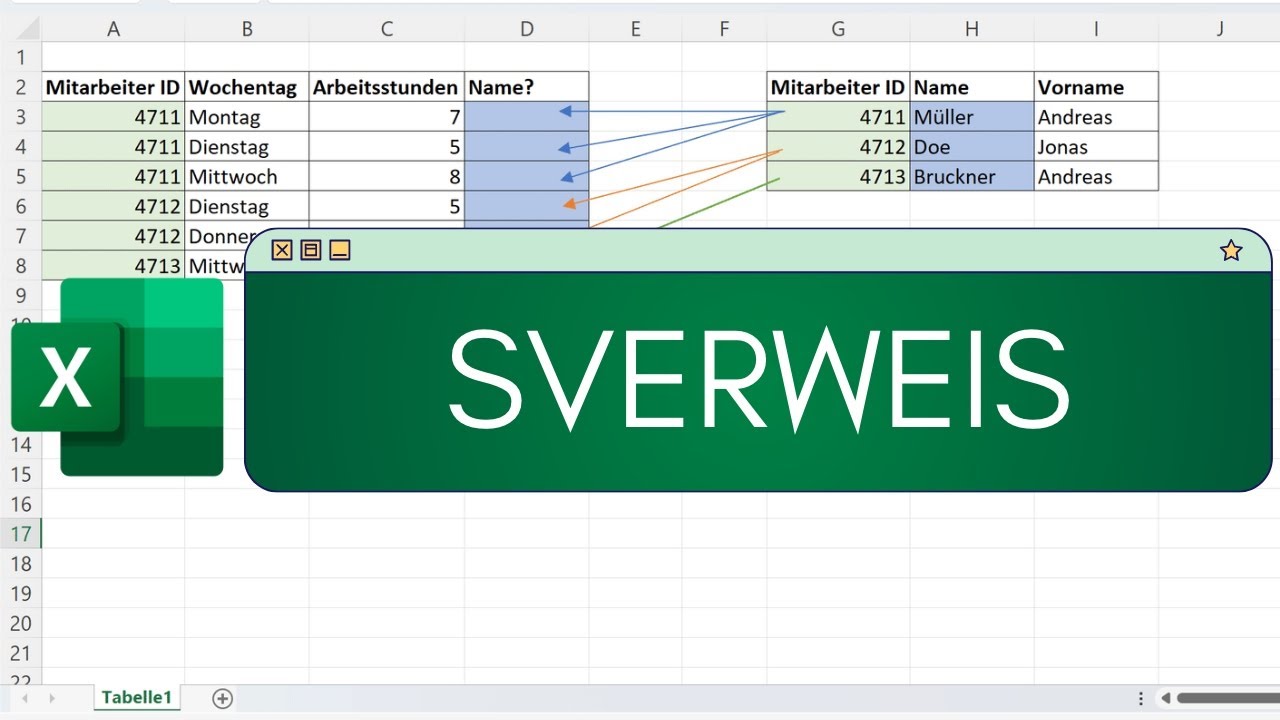Click the 'Müller' cell
Viewport: 1280px width, 720px height.
[x=972, y=117]
